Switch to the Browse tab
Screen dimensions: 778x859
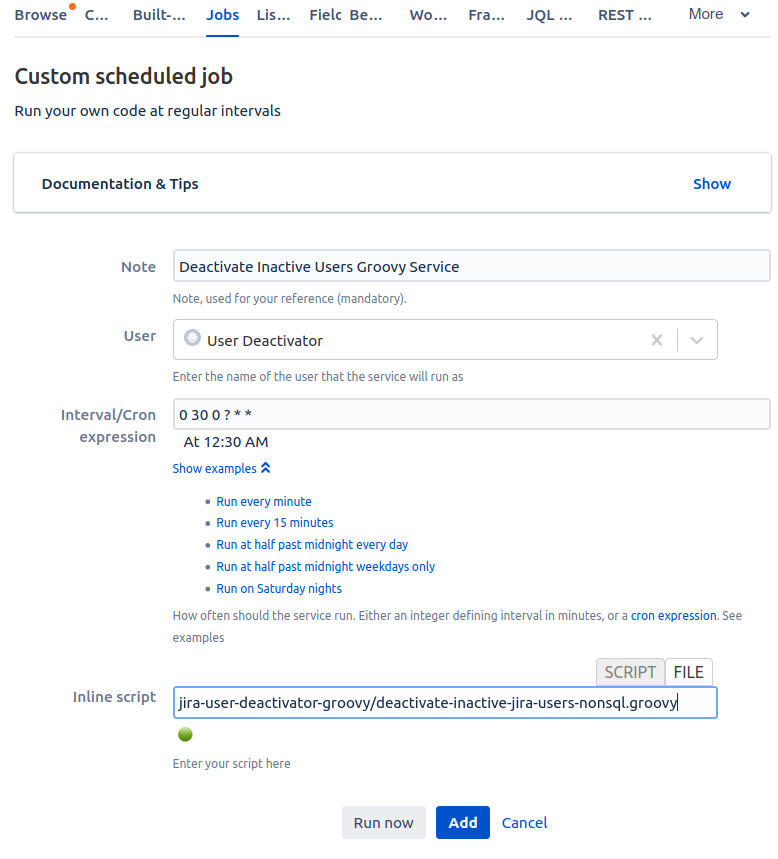click(x=41, y=15)
